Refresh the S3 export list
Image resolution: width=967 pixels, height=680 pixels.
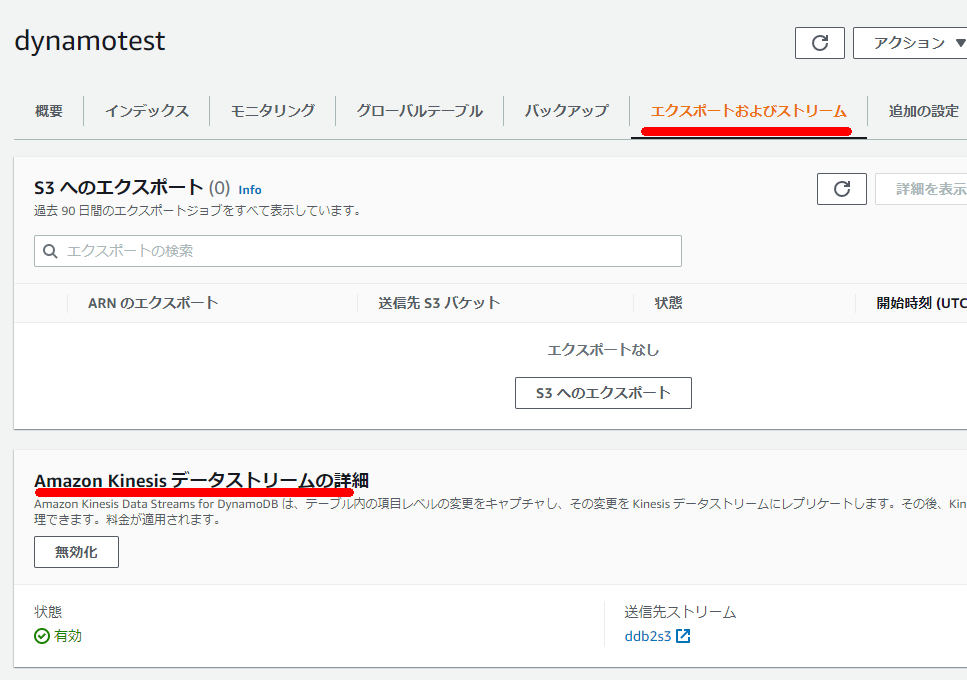point(841,189)
